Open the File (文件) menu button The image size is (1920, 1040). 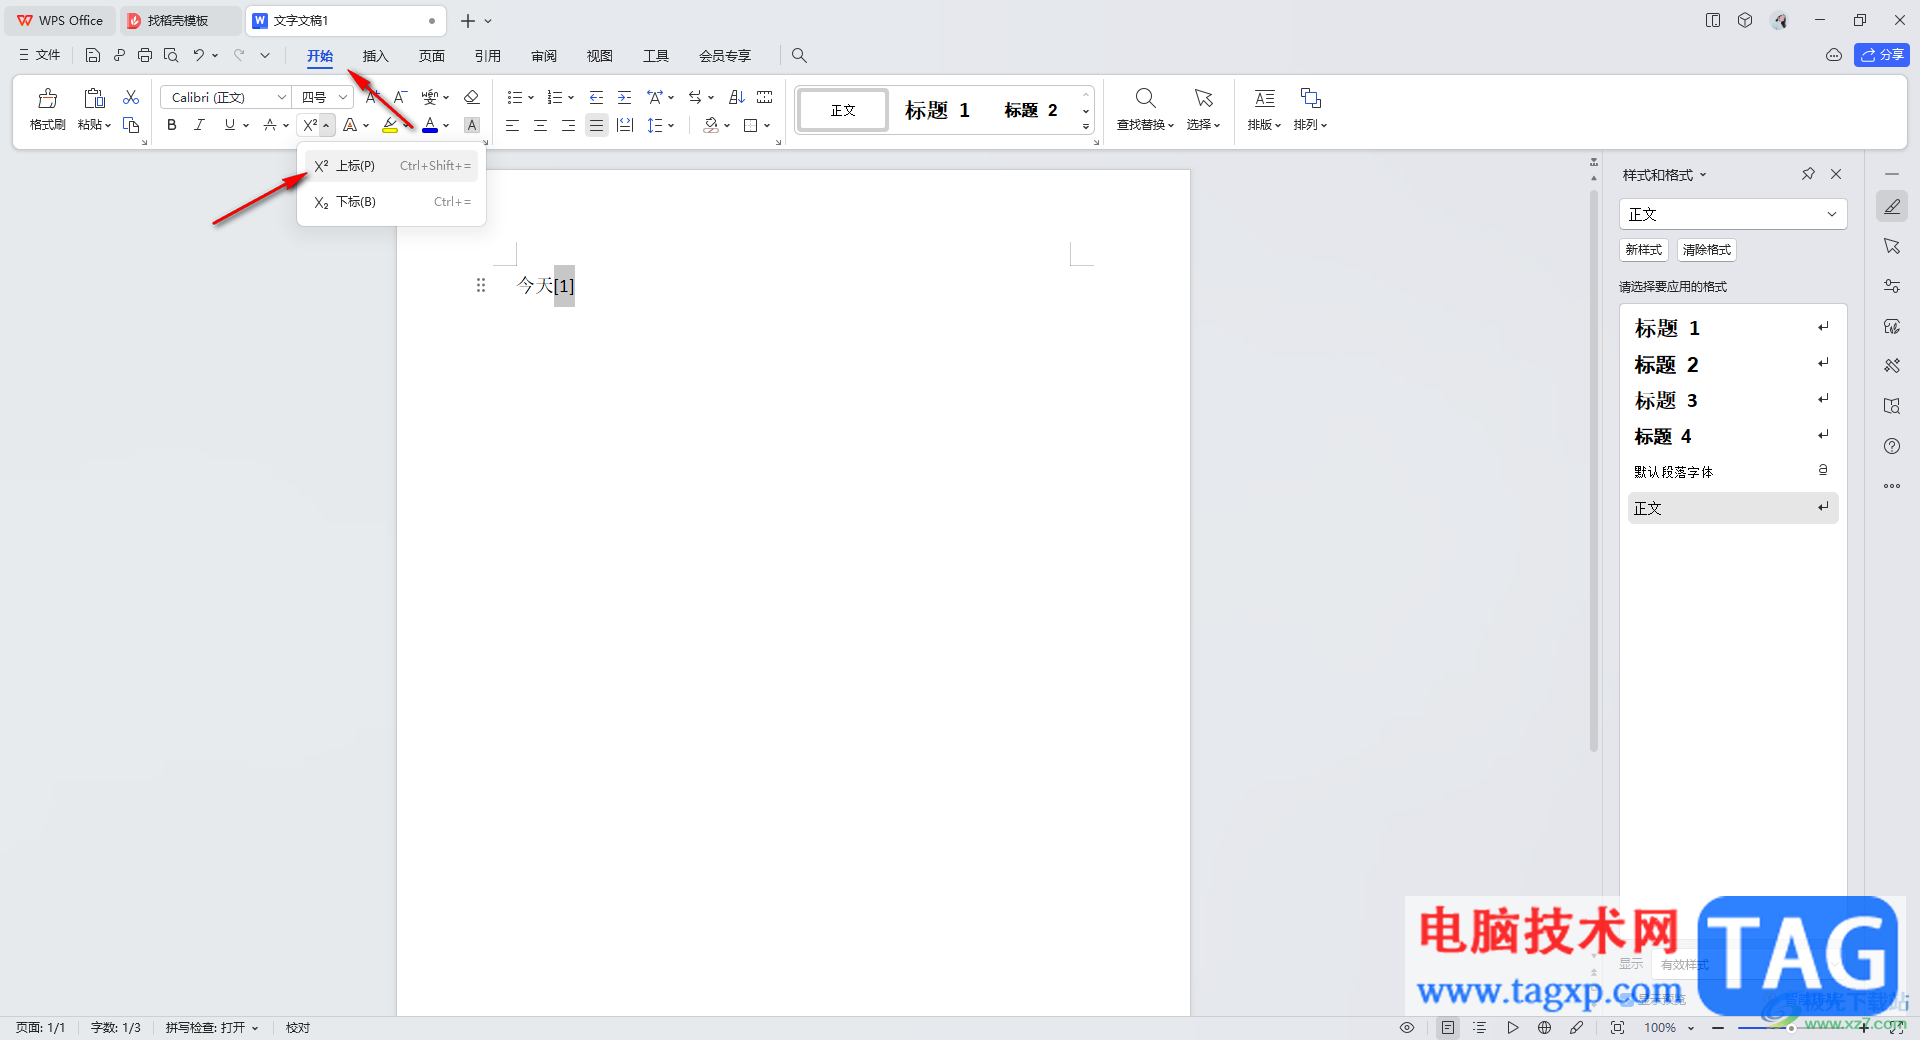pos(40,55)
